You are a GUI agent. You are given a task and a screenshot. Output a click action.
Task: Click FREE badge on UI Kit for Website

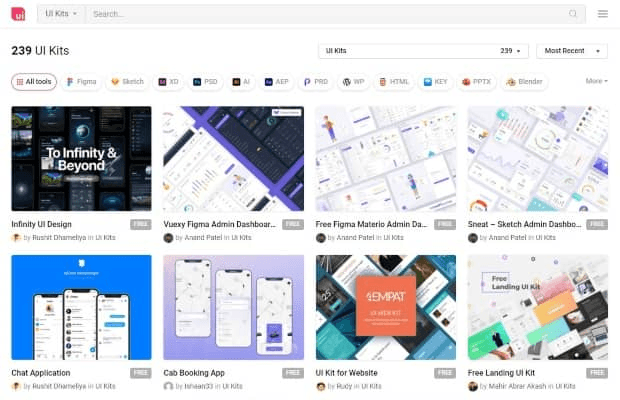[445, 373]
